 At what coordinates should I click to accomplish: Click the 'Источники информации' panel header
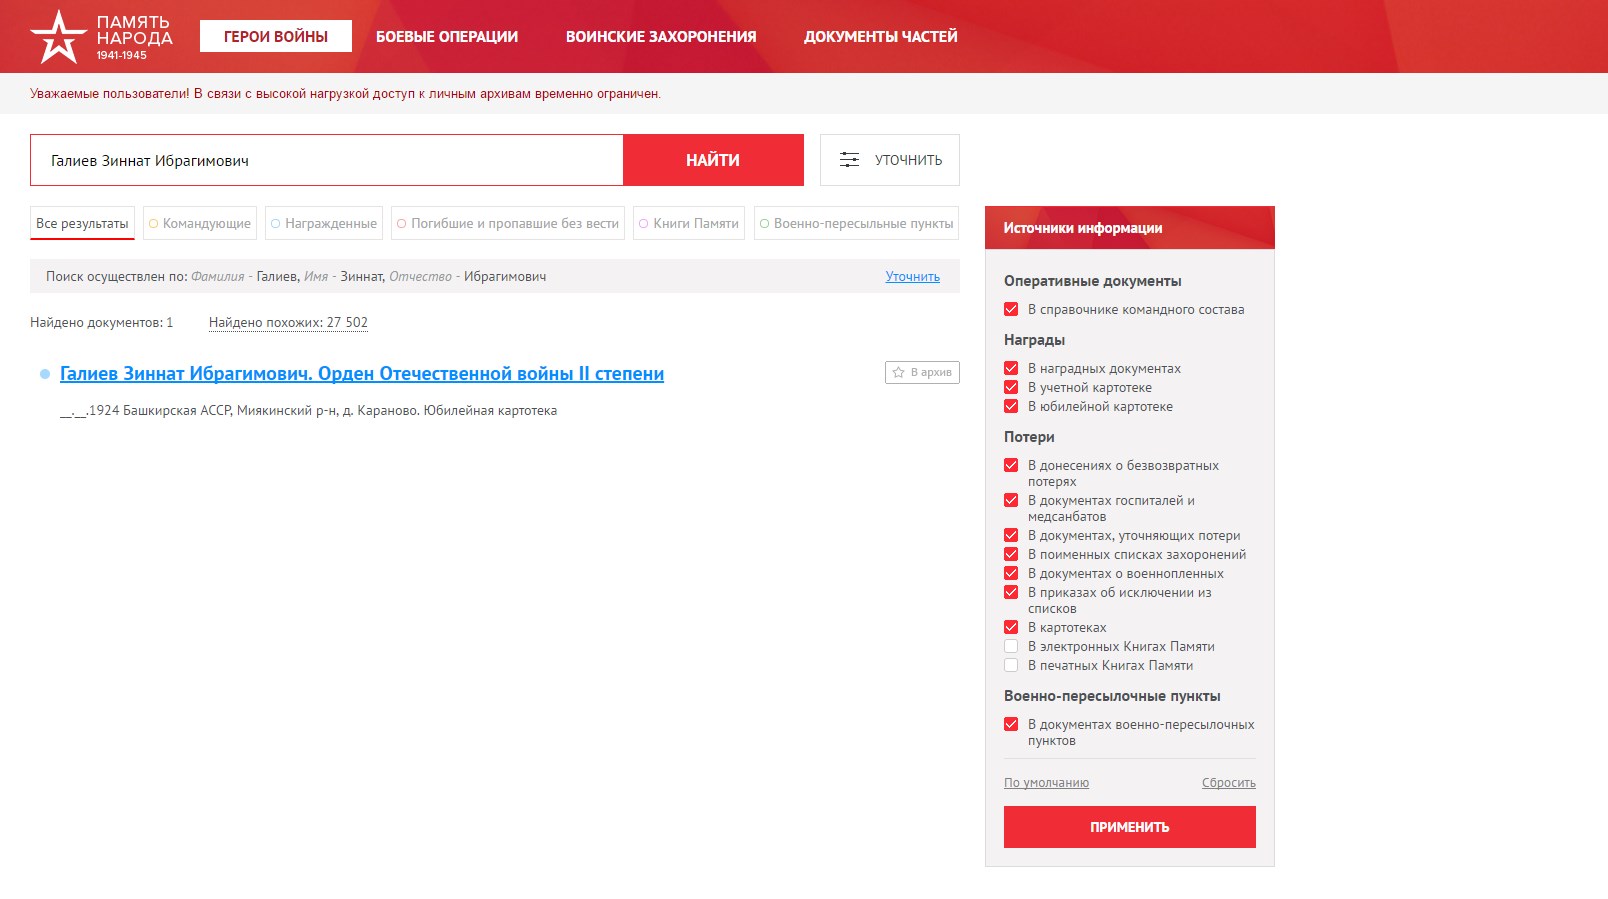pyautogui.click(x=1130, y=228)
